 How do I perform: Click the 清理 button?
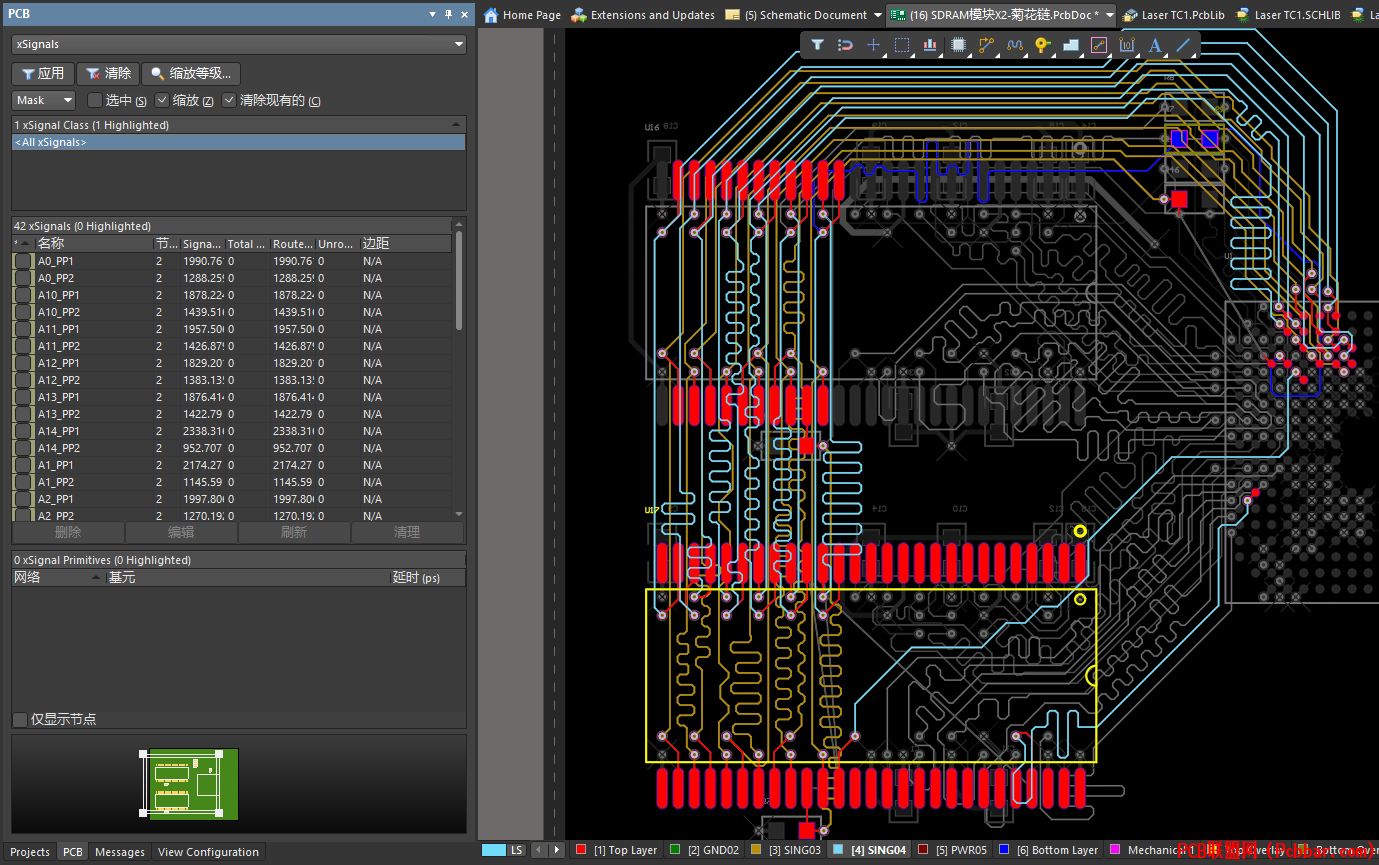click(x=407, y=532)
